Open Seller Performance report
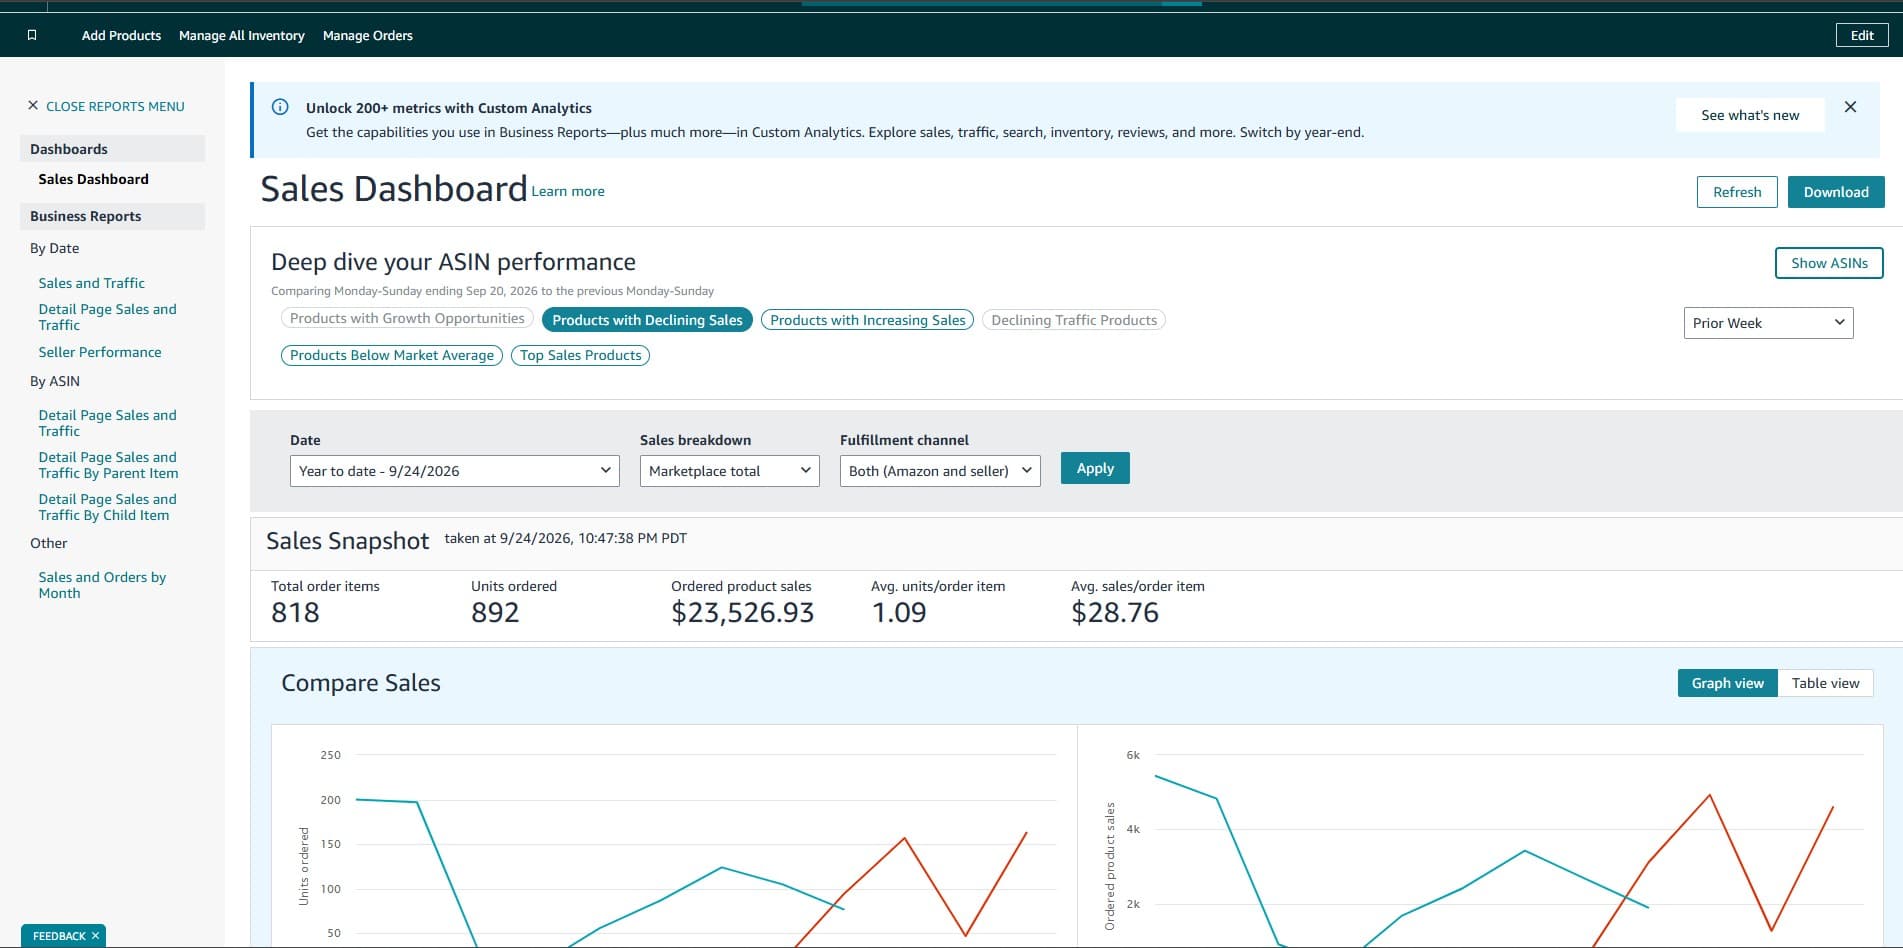Viewport: 1903px width, 948px height. (x=100, y=352)
